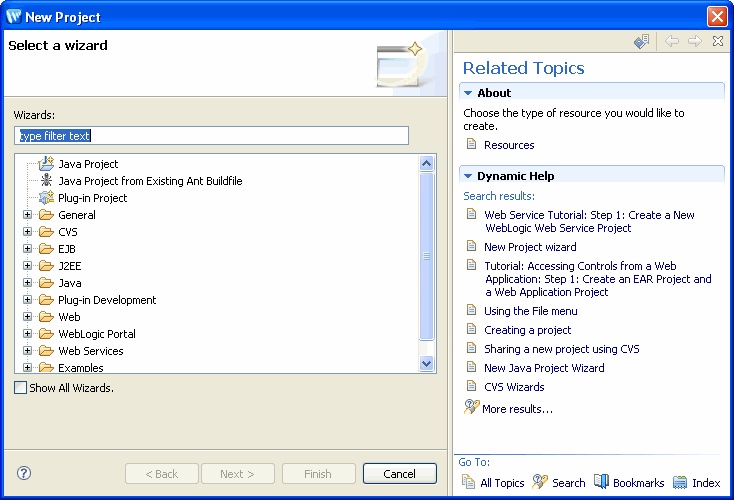The image size is (734, 500).
Task: Expand the WebLogic Portal tree node
Action: click(28, 334)
